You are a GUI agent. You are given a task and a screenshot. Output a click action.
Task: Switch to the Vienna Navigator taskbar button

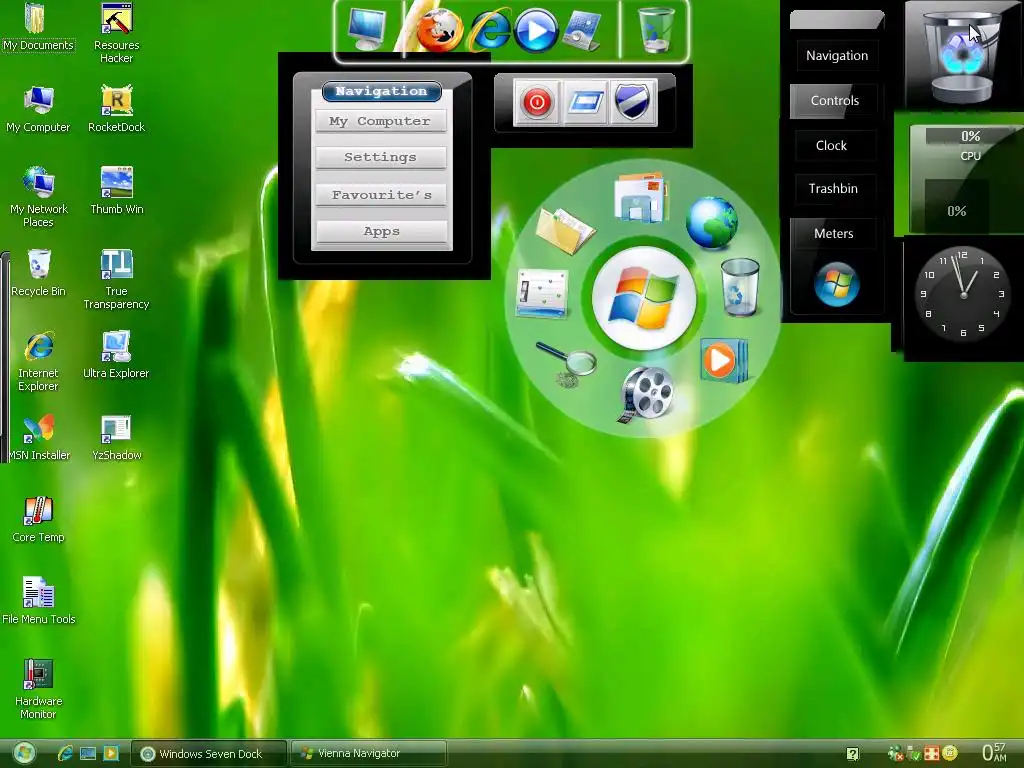tap(369, 754)
